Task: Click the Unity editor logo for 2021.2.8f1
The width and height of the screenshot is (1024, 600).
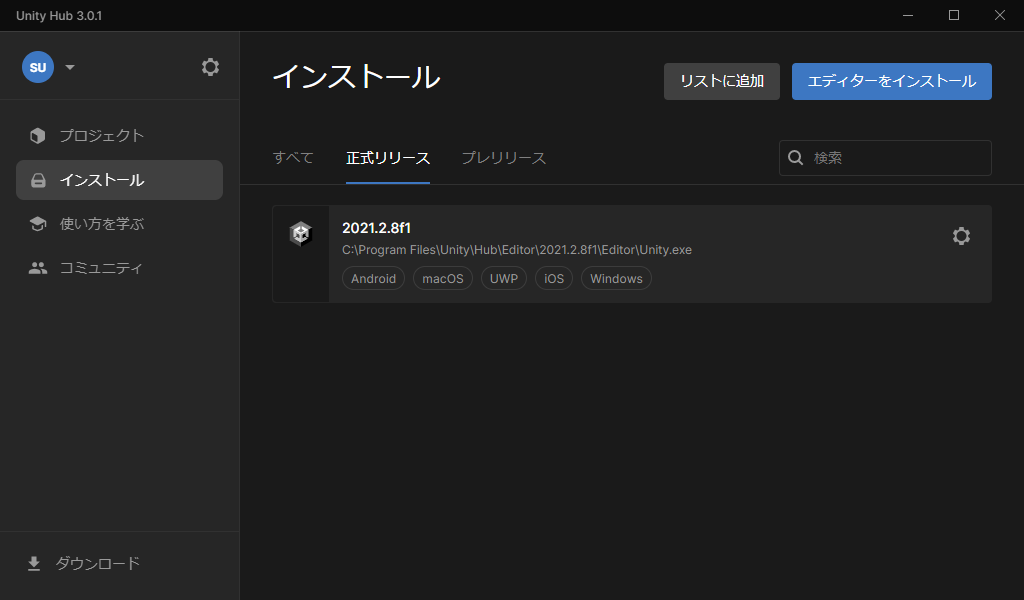Action: [x=301, y=235]
